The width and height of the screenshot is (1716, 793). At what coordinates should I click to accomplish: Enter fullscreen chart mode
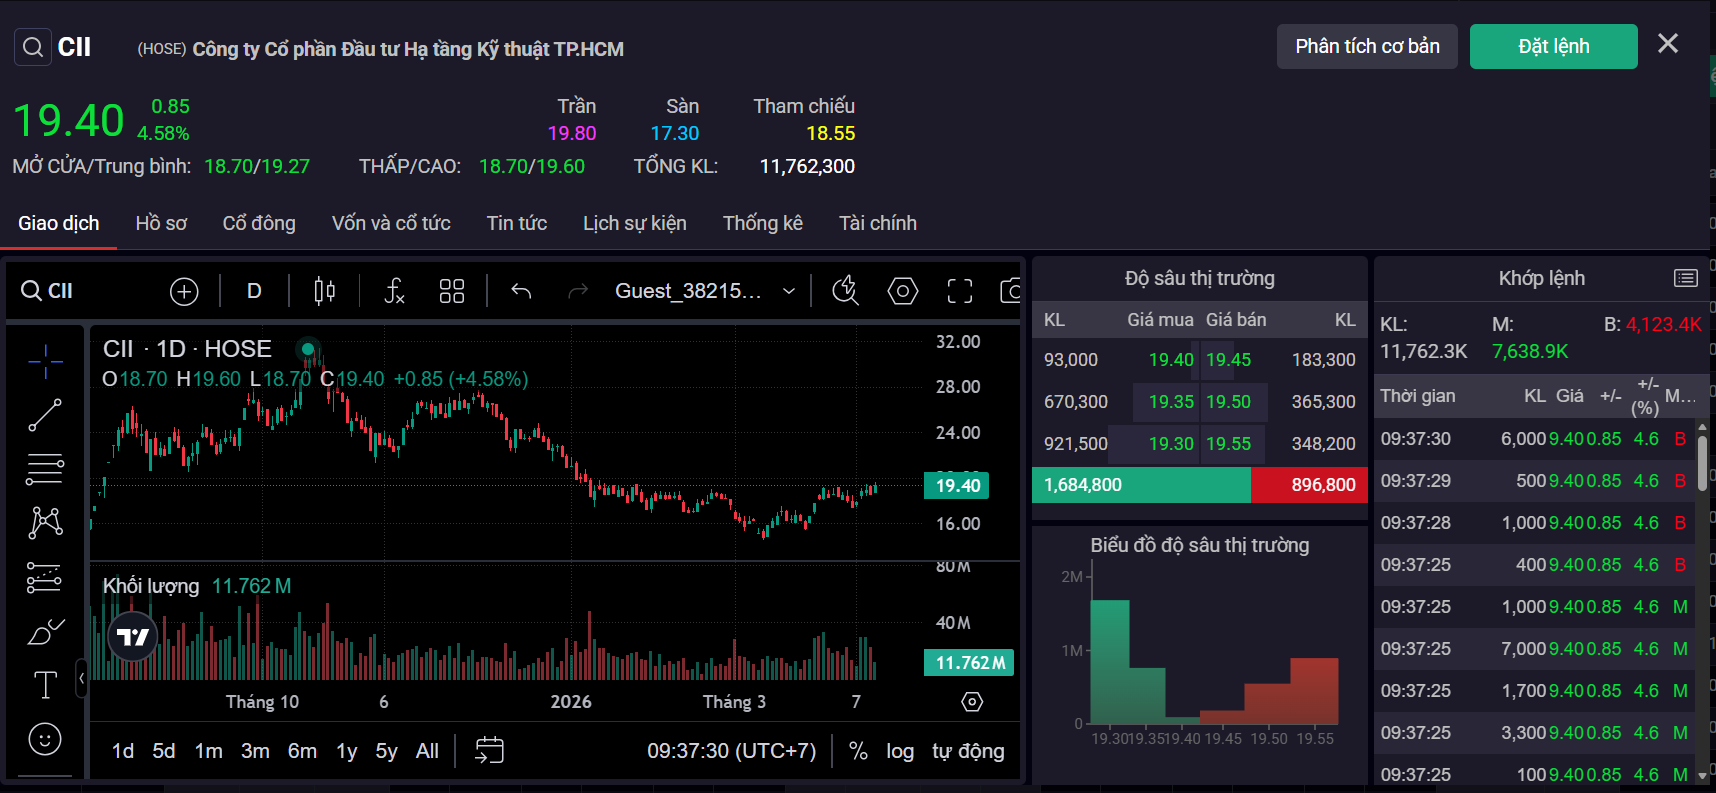959,291
